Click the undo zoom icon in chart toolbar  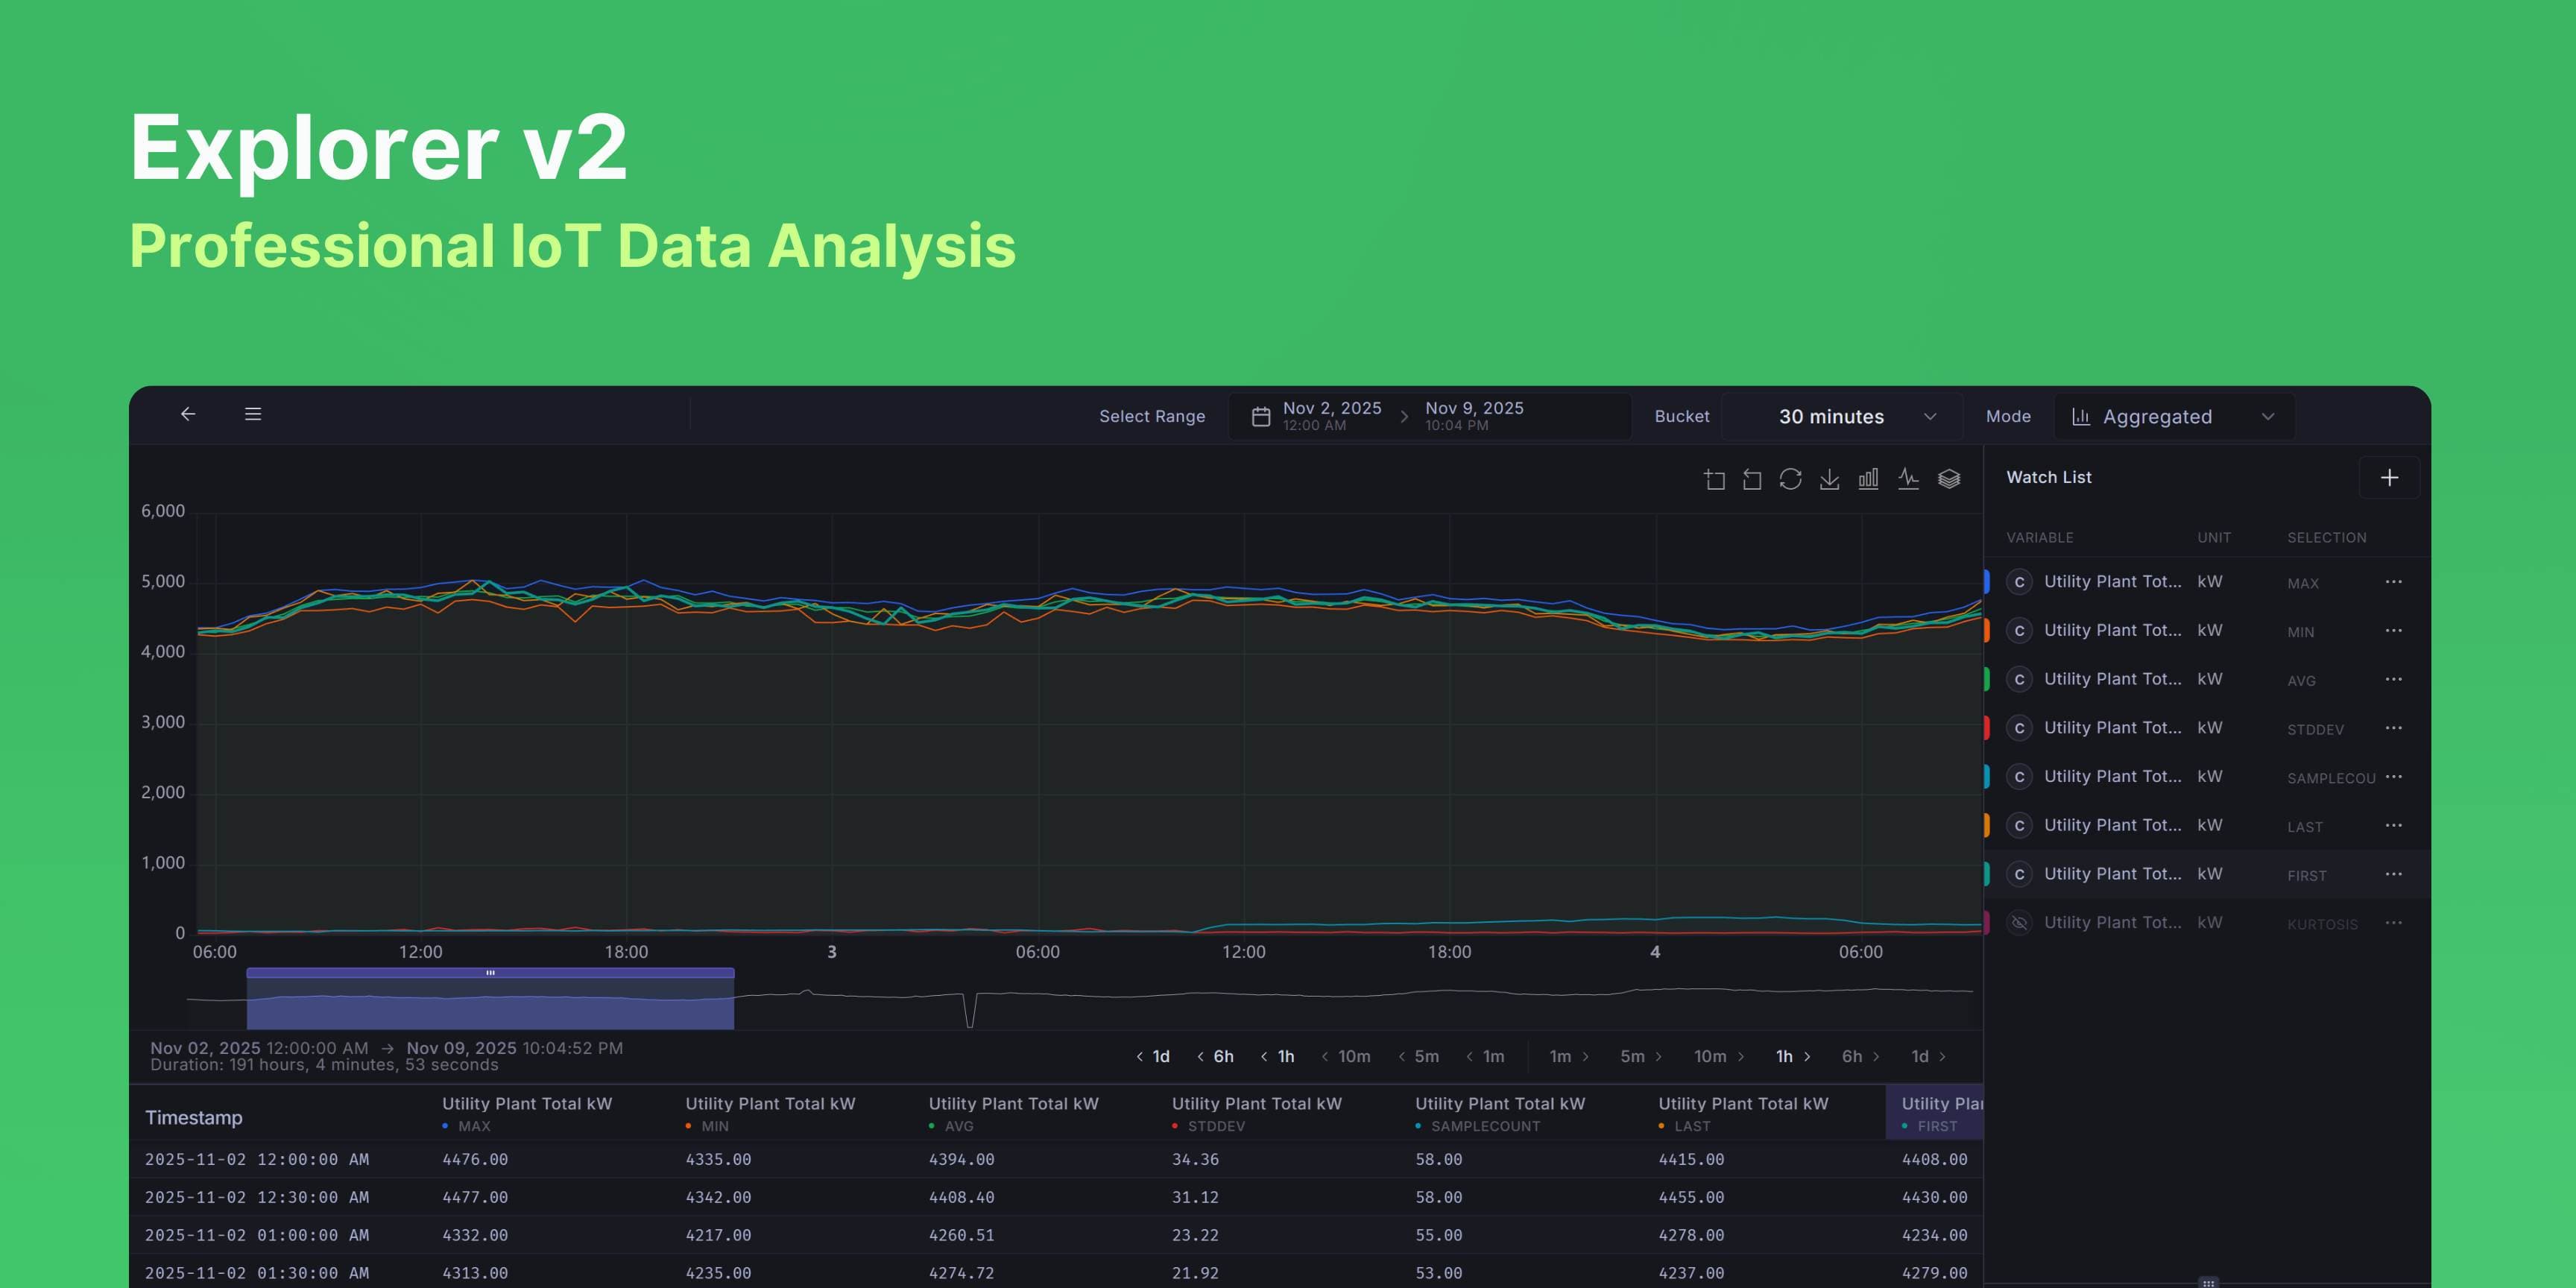click(1751, 479)
